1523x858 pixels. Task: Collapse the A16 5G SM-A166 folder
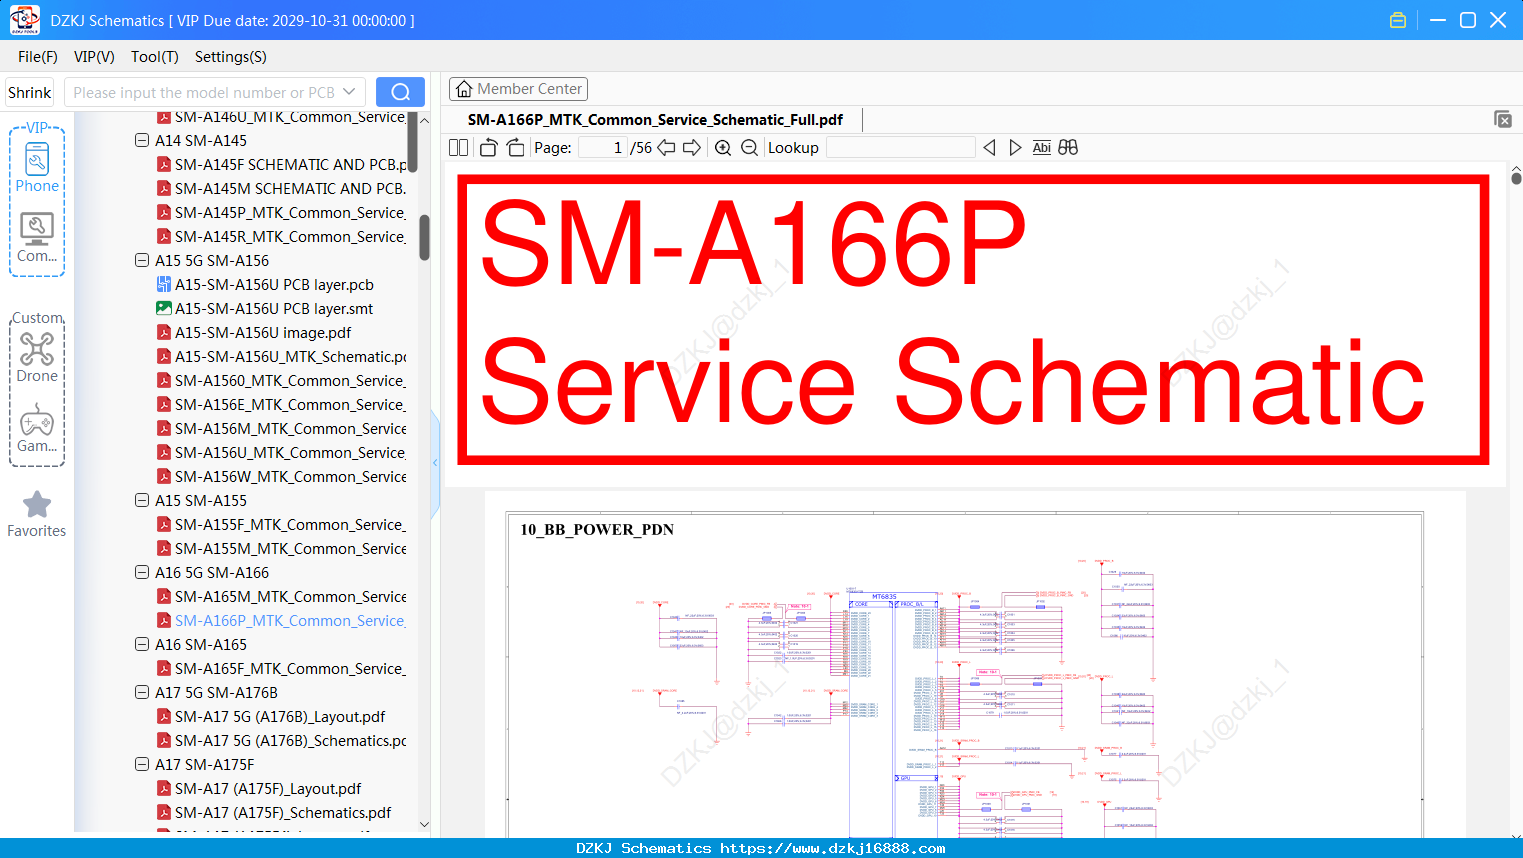[142, 573]
